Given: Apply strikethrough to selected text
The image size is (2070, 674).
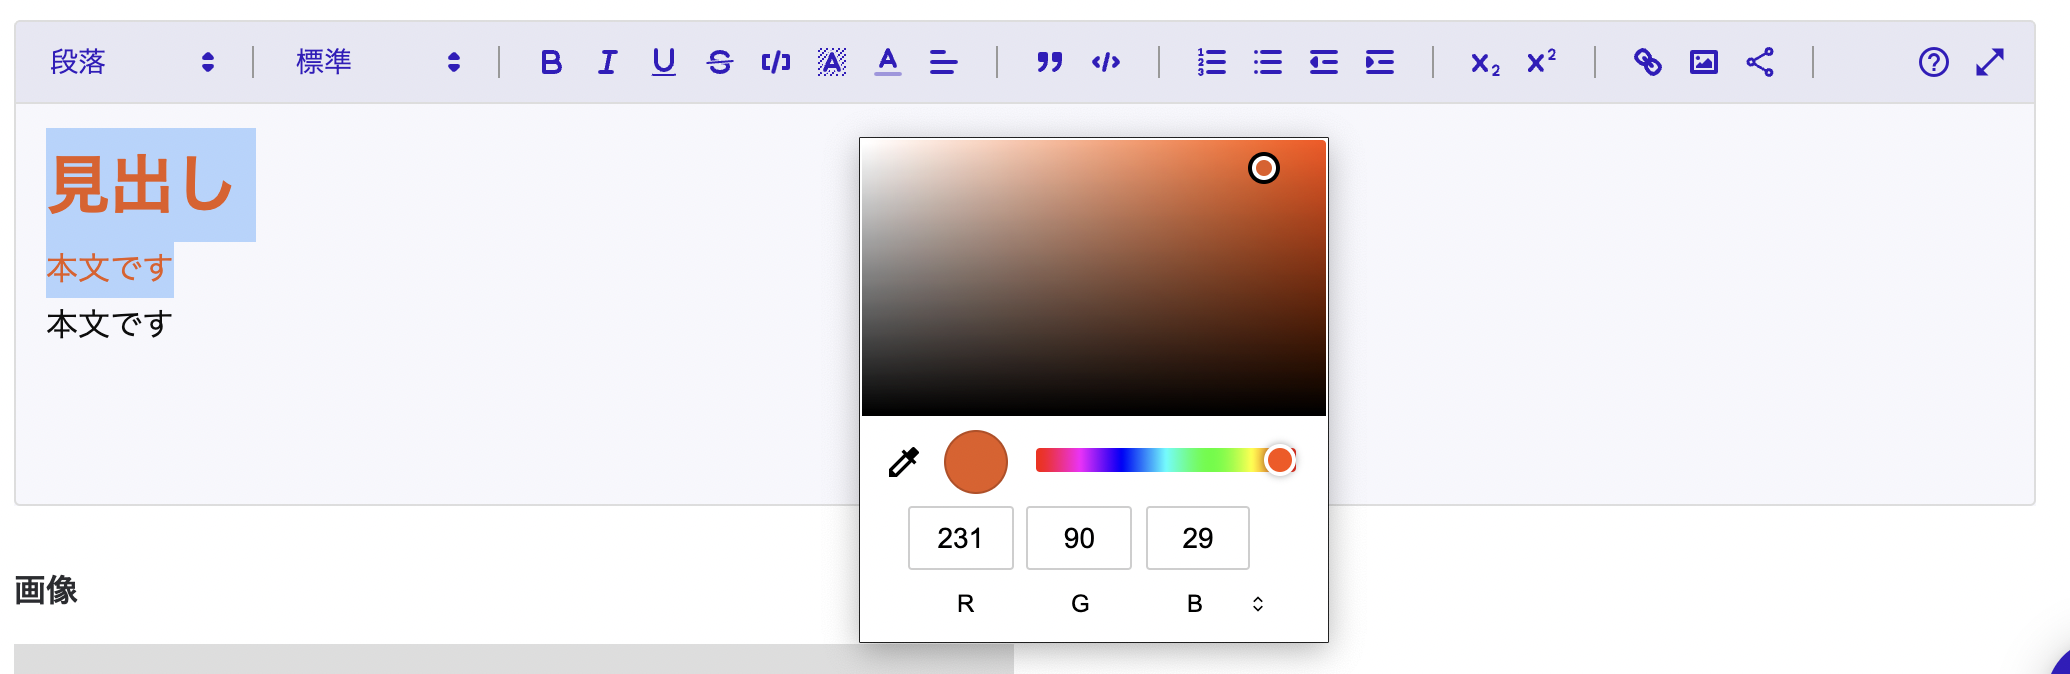Looking at the screenshot, I should pos(719,62).
